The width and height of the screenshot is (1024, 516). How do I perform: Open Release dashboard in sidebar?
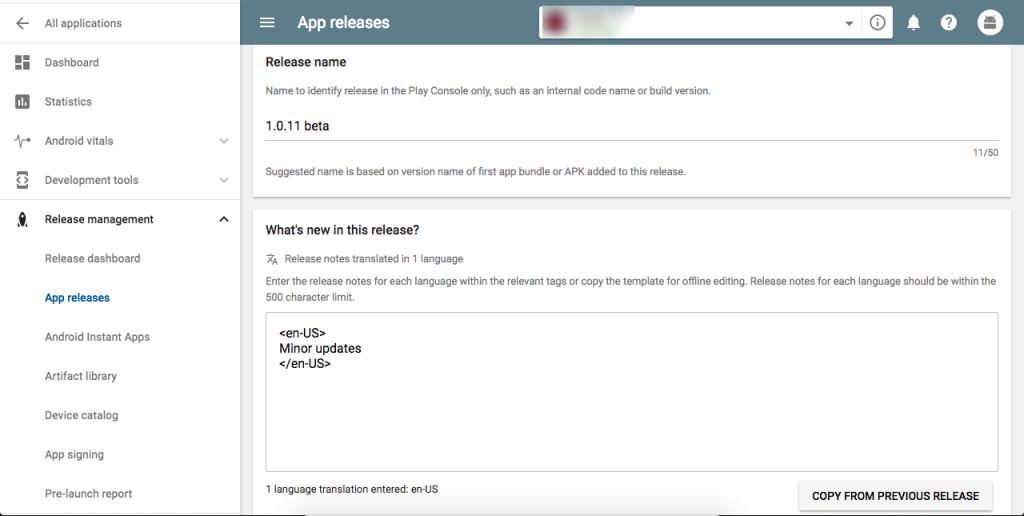[92, 259]
